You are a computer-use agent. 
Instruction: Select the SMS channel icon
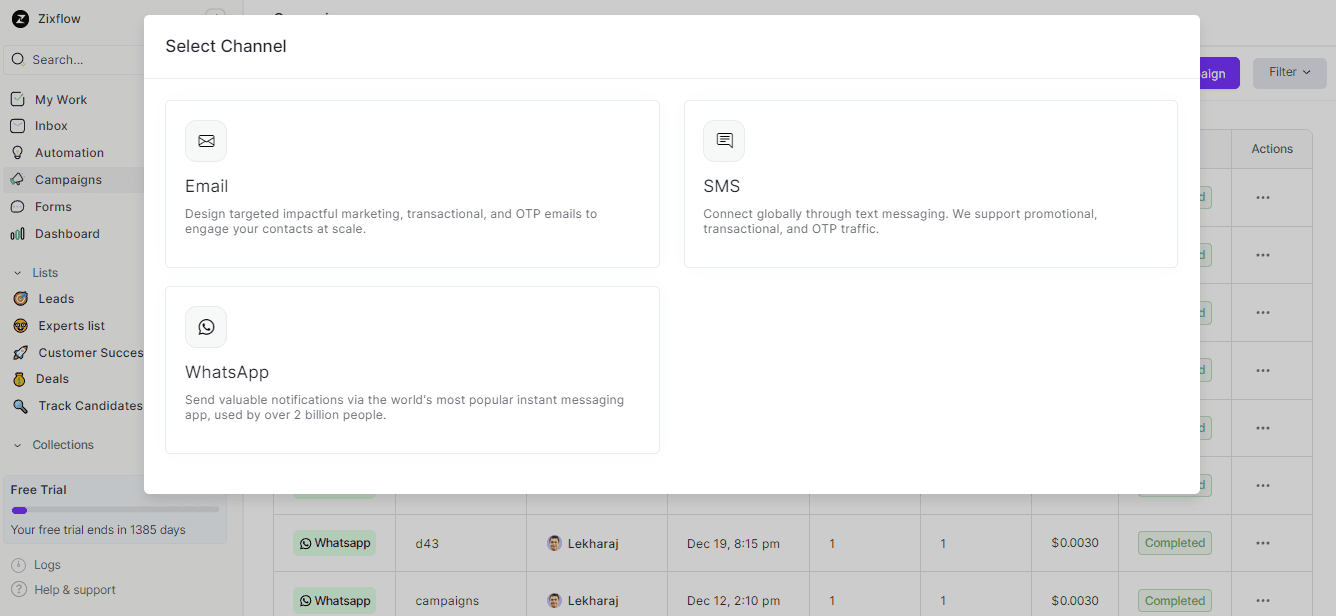tap(724, 141)
